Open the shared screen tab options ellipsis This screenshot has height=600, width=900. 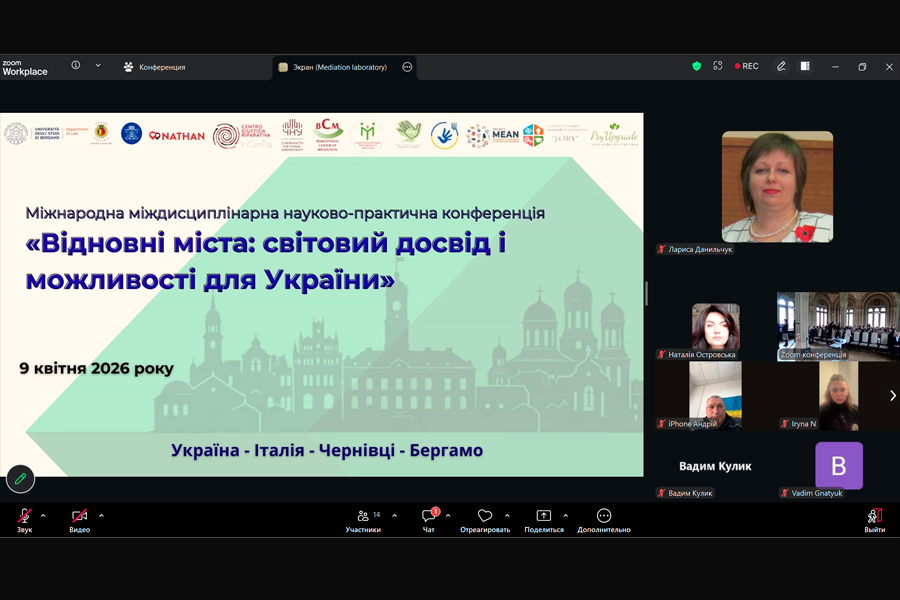click(407, 67)
